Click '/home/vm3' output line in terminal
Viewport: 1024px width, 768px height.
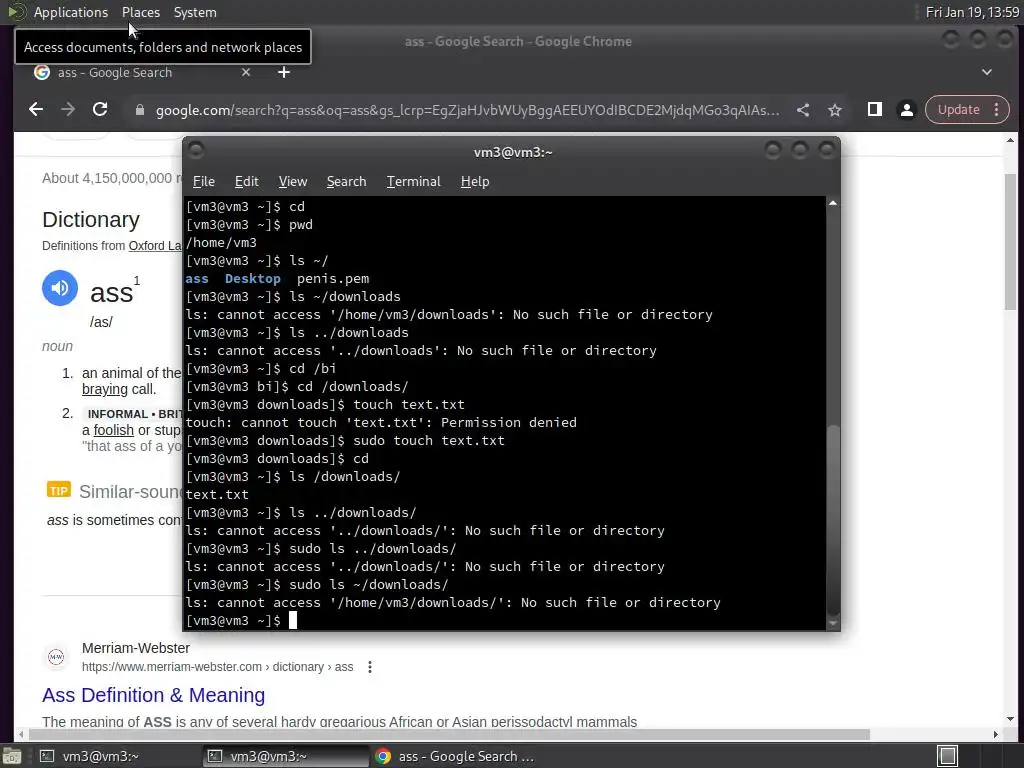click(x=221, y=243)
